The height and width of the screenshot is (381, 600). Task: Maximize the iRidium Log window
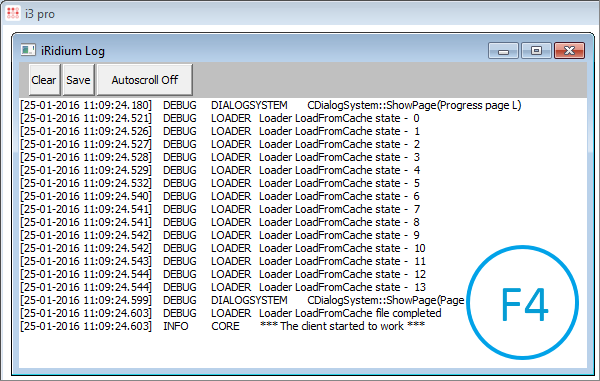(x=536, y=50)
